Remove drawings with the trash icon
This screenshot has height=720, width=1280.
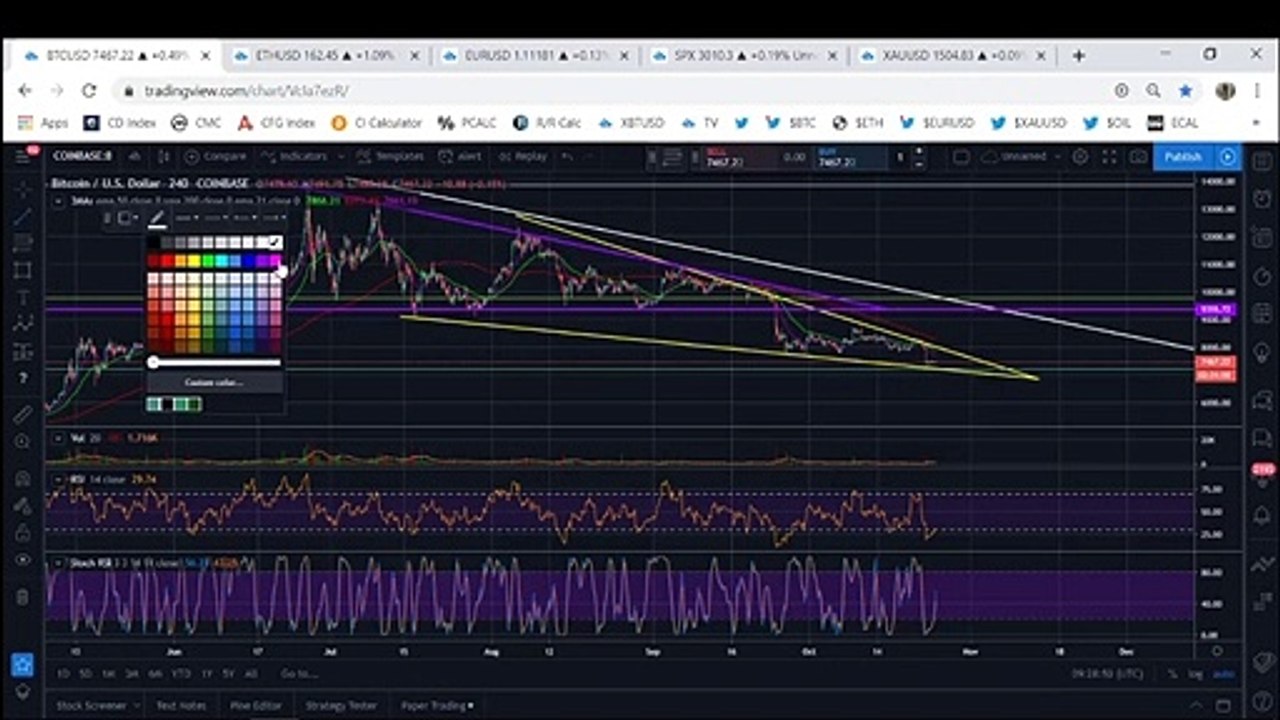click(22, 597)
